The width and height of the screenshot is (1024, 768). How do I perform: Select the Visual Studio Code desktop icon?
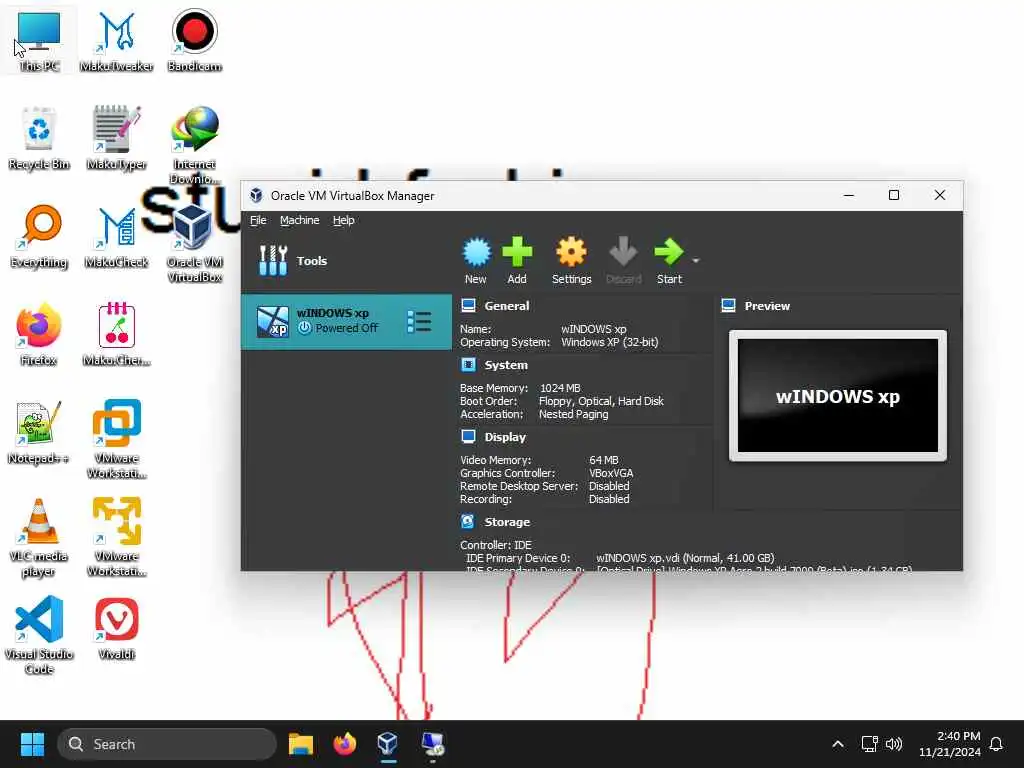pyautogui.click(x=39, y=635)
